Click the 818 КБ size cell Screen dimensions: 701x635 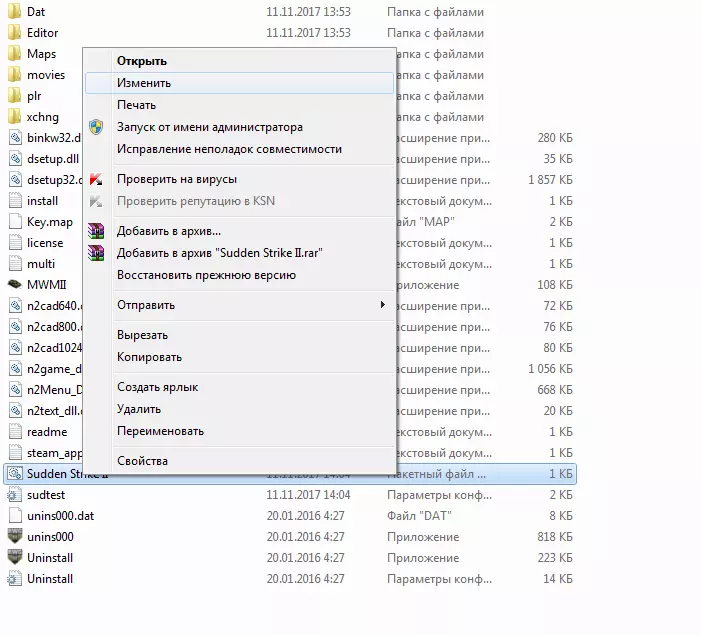(555, 537)
